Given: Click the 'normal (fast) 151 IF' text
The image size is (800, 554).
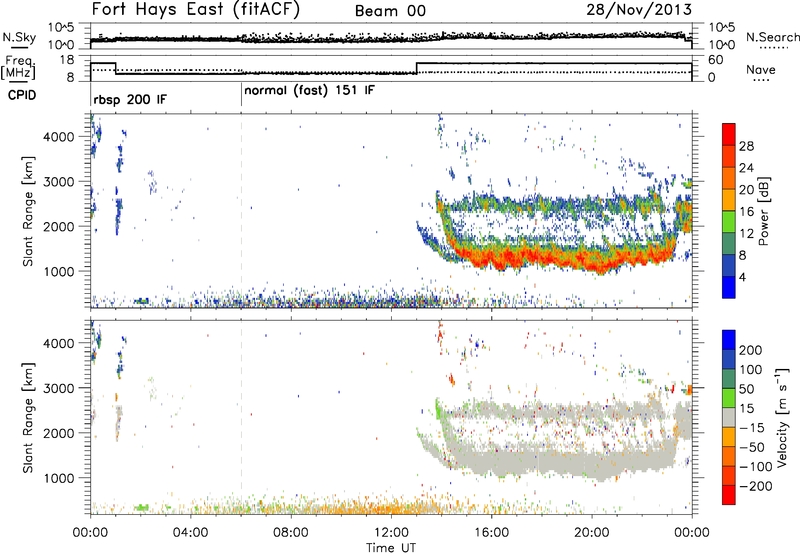Looking at the screenshot, I should pyautogui.click(x=309, y=91).
